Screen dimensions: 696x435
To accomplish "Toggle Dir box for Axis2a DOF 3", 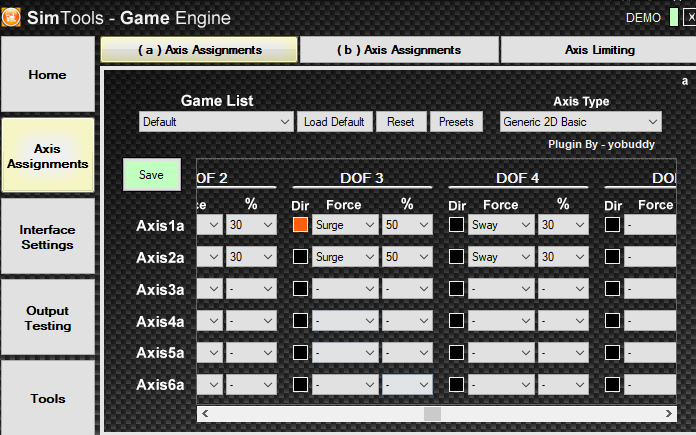I will (x=301, y=257).
